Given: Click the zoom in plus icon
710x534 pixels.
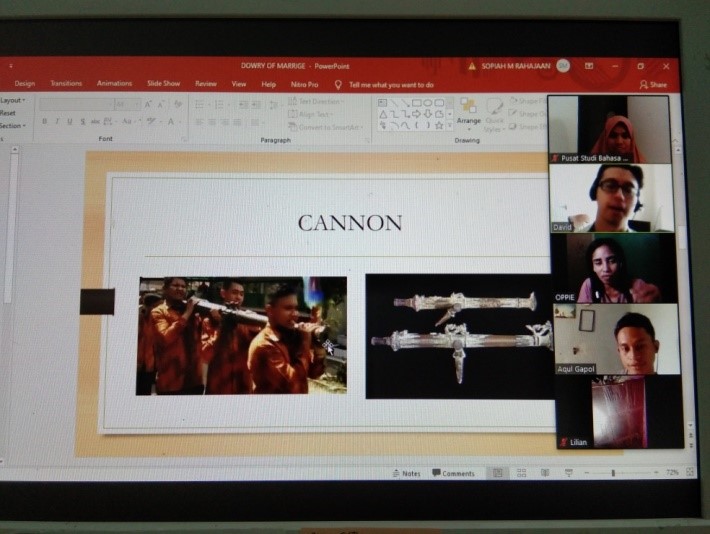Looking at the screenshot, I should 656,472.
